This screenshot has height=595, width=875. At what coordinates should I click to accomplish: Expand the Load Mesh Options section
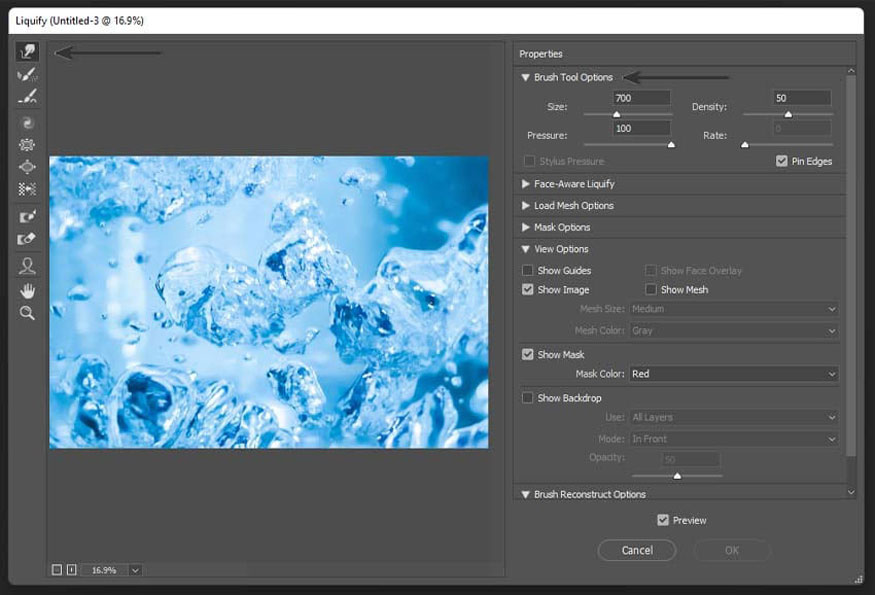[x=526, y=205]
